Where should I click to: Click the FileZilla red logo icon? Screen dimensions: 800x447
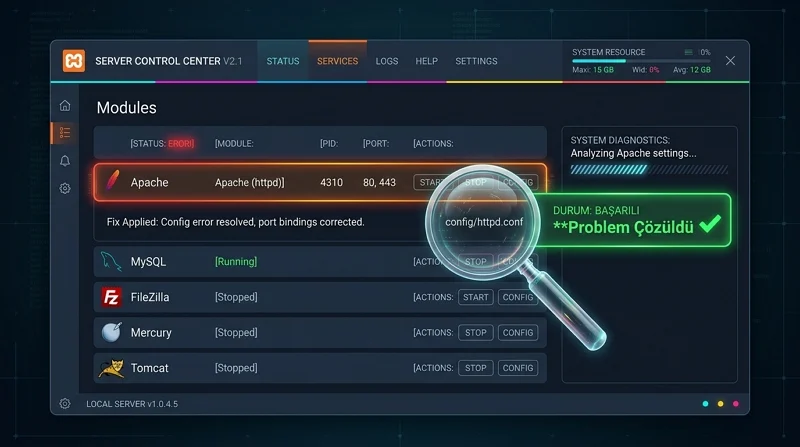pyautogui.click(x=111, y=297)
